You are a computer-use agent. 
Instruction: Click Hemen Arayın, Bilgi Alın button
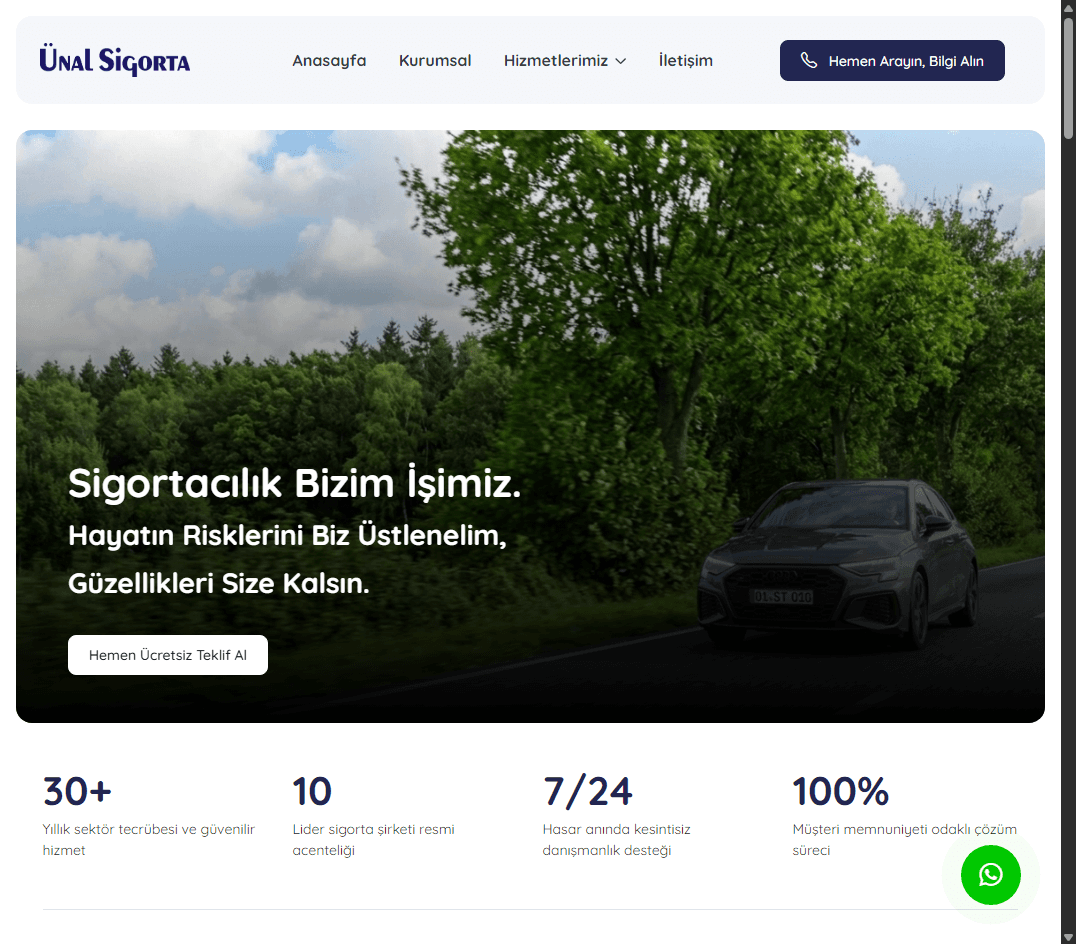(x=892, y=60)
